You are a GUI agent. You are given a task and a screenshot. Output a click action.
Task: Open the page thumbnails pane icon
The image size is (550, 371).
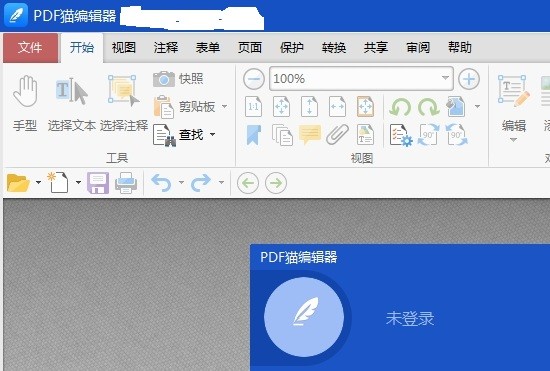282,135
